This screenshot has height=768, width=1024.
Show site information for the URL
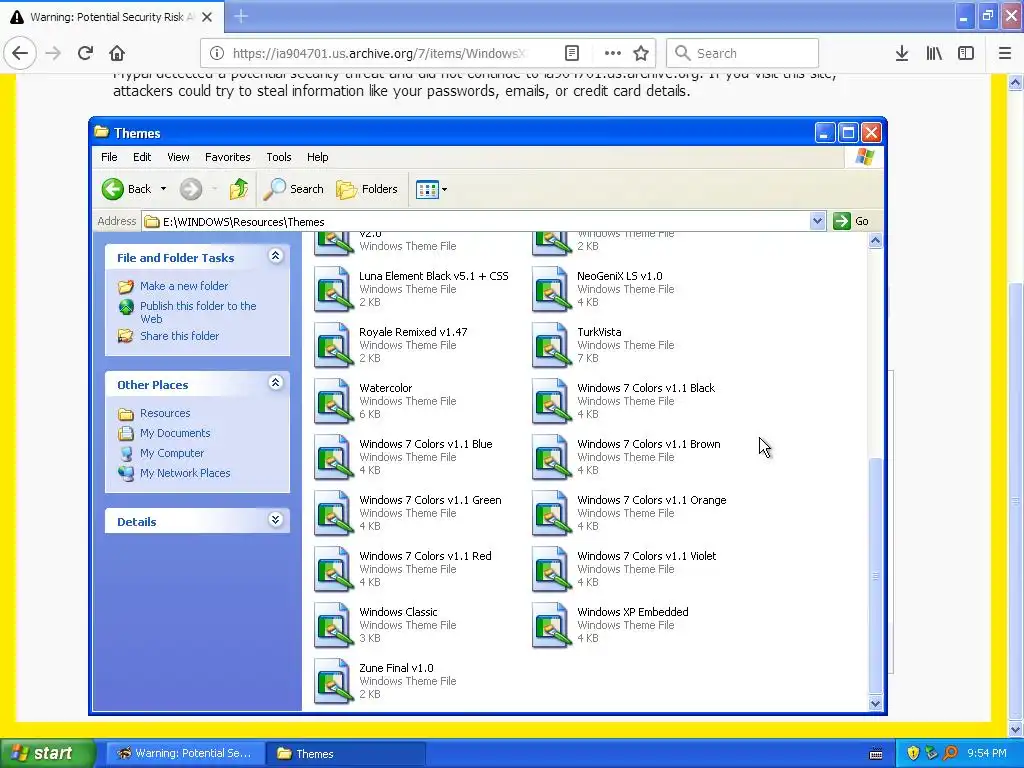[217, 53]
